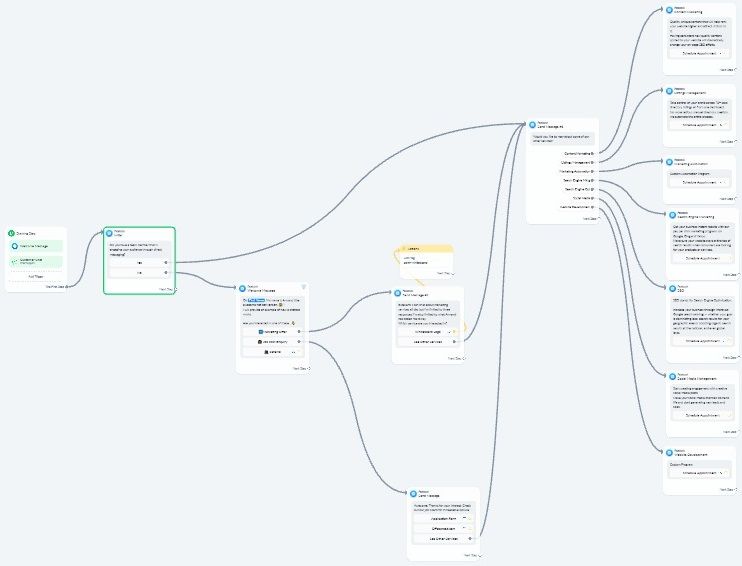The width and height of the screenshot is (742, 566).
Task: Click Add Trigger in Starting Step card
Action: tap(36, 276)
